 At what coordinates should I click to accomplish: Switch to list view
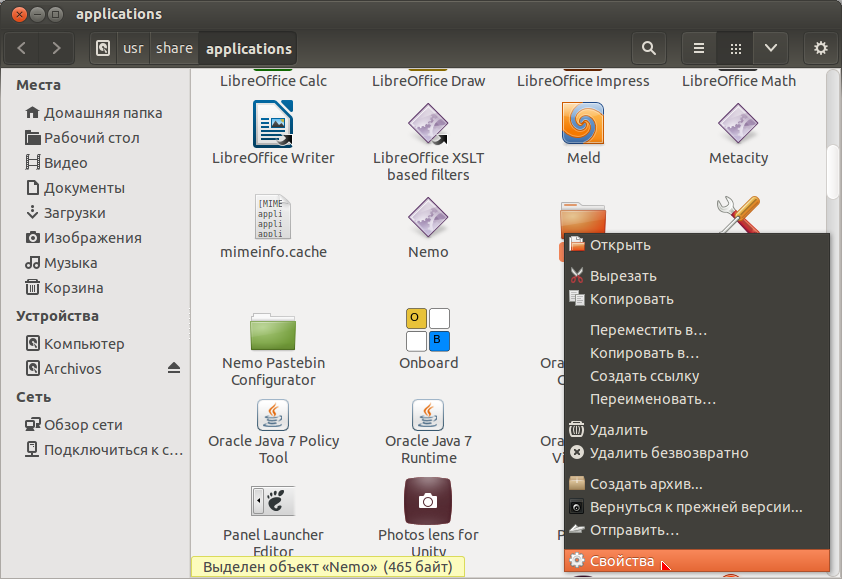tap(699, 48)
